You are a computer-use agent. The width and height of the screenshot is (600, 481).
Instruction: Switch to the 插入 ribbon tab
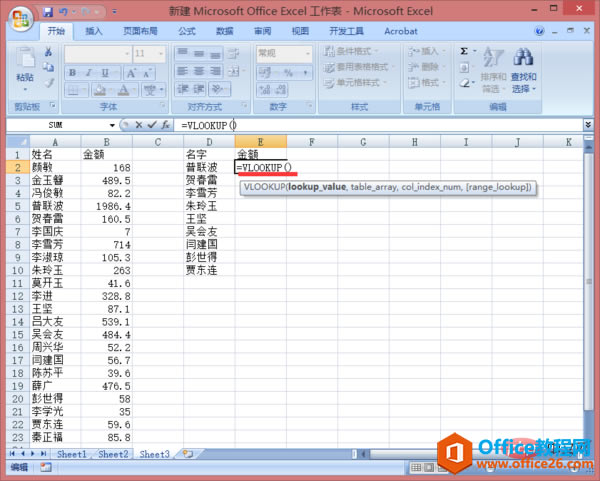coord(93,31)
